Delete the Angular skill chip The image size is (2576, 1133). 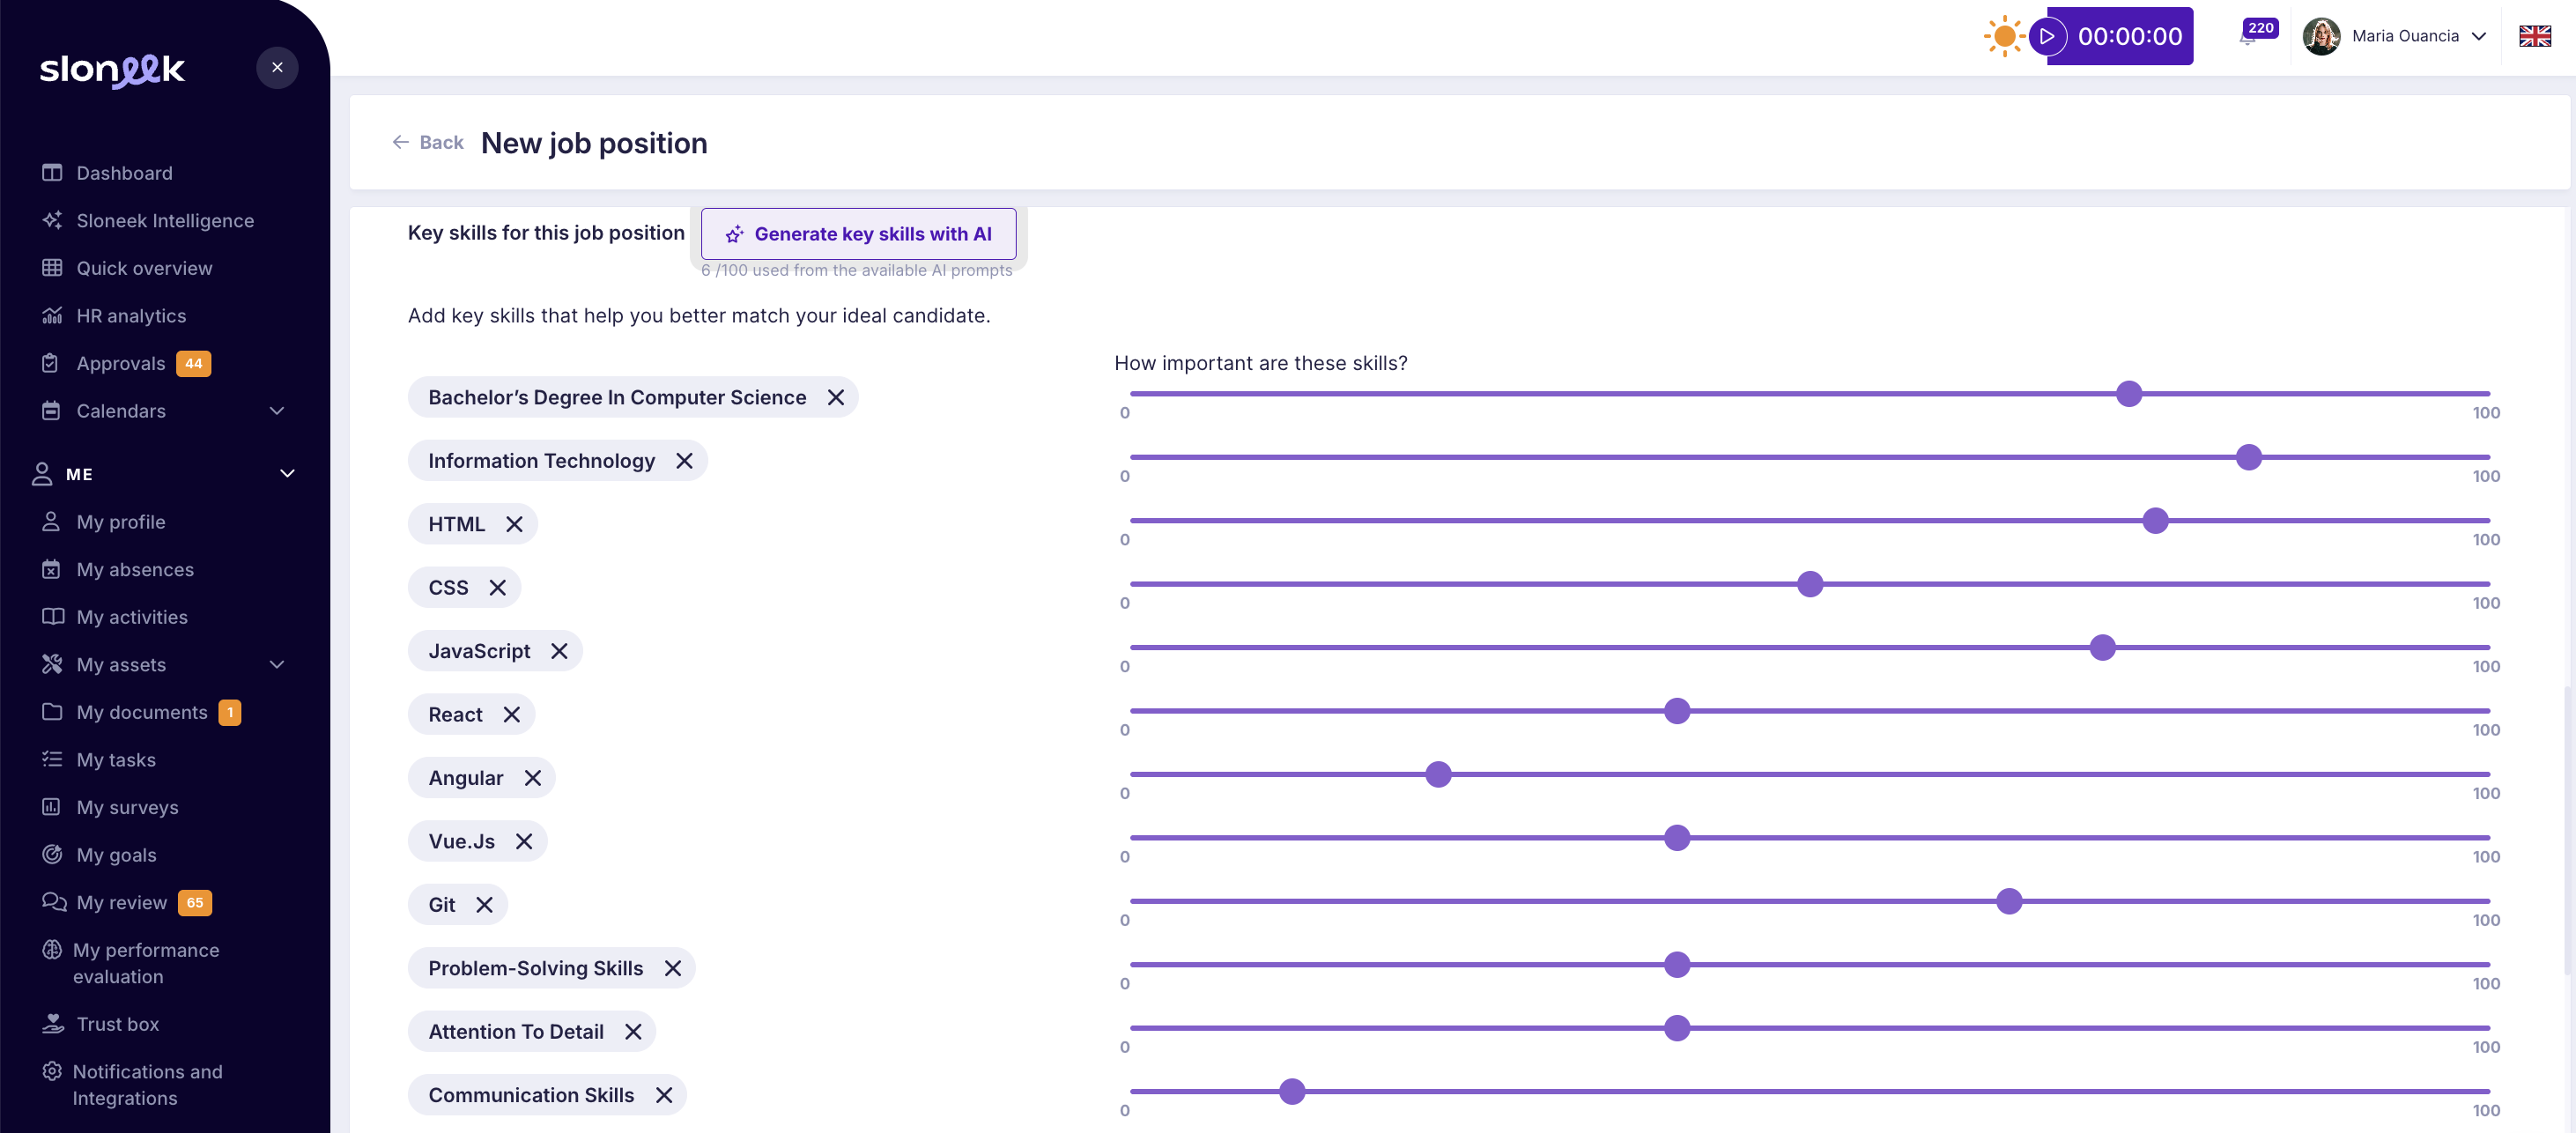(x=533, y=778)
